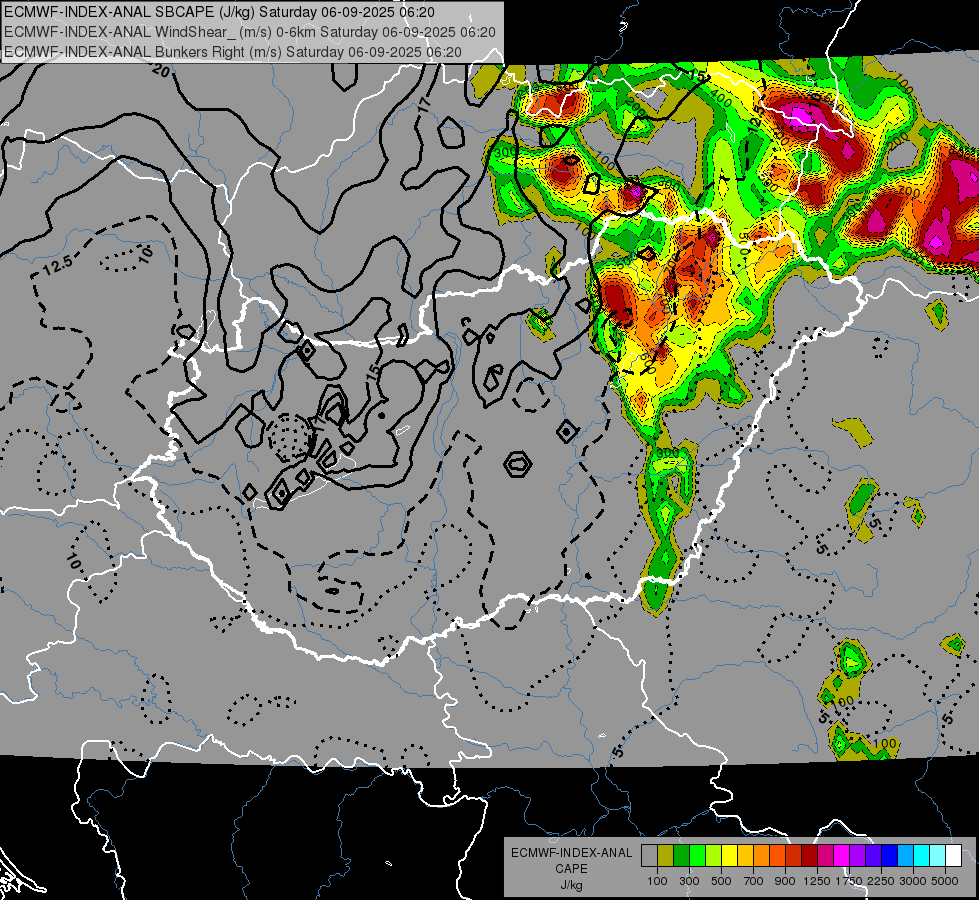This screenshot has height=900, width=979.
Task: Click the amber legend swatch before 700
Action: (x=745, y=856)
